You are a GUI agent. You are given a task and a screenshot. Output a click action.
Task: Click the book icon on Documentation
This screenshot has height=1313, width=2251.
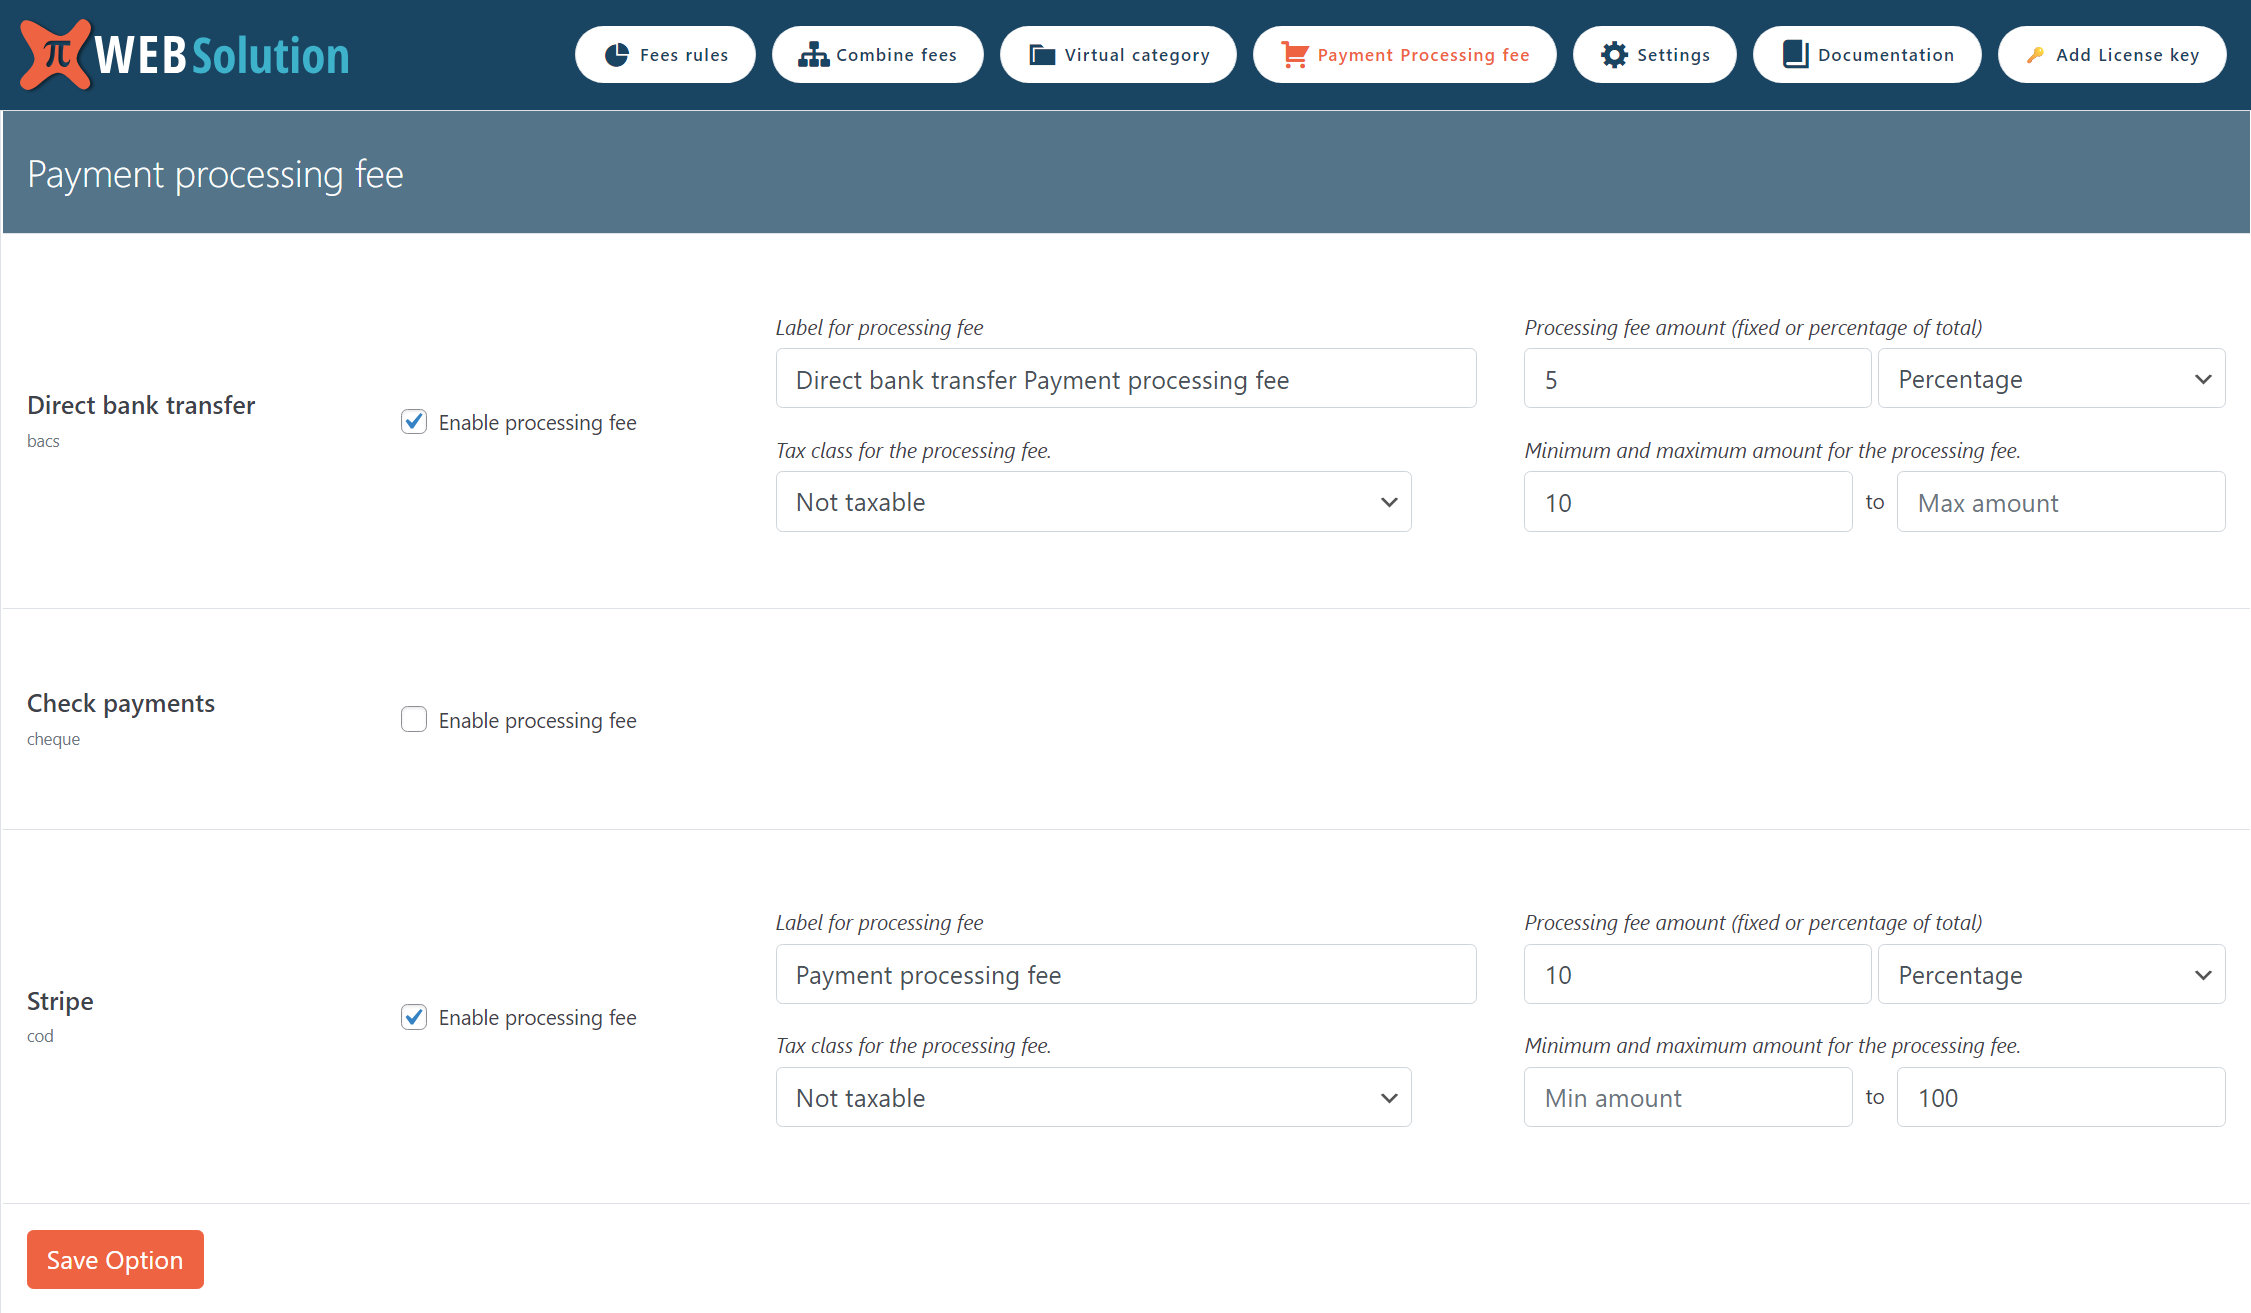1796,55
